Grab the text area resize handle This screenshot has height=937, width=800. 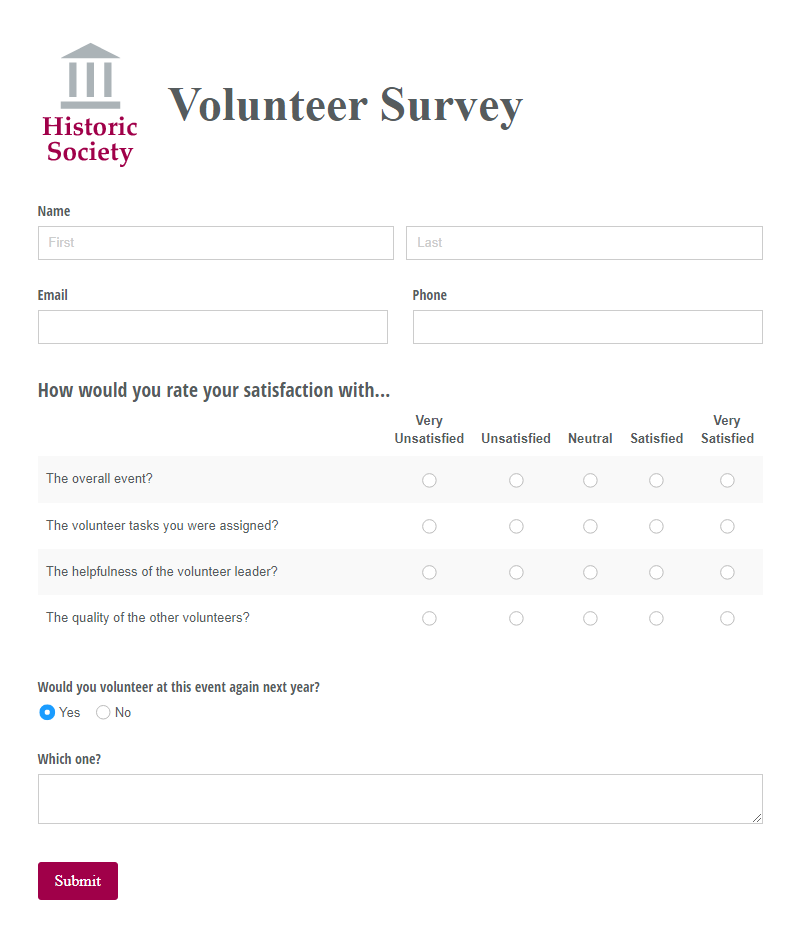pos(757,818)
